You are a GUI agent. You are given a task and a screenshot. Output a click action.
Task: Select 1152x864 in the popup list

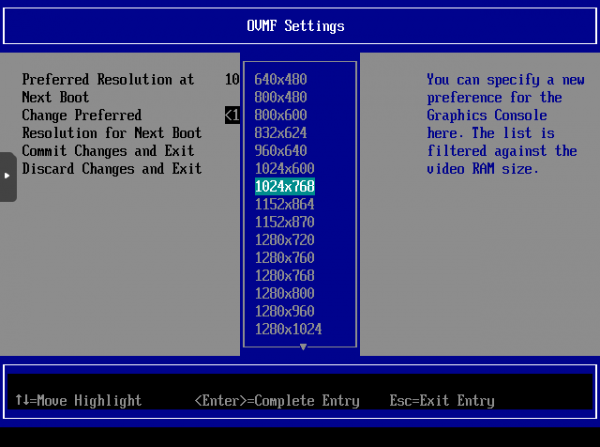[x=284, y=204]
